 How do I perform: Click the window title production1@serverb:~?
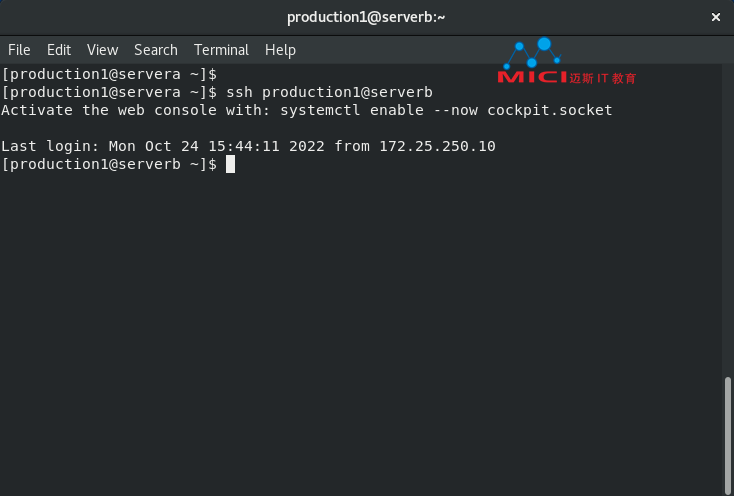point(366,17)
